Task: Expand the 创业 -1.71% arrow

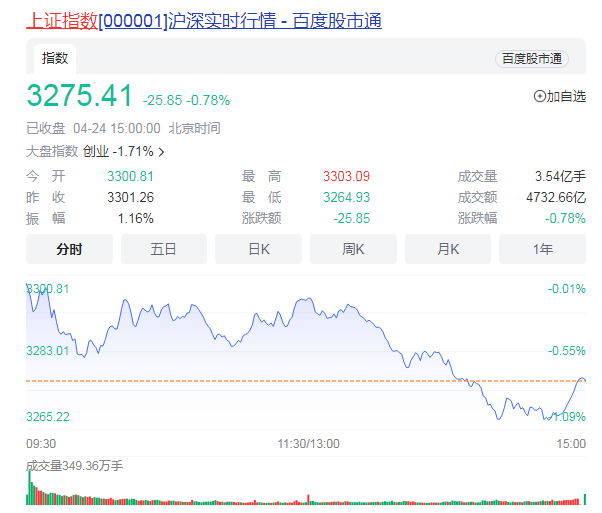Action: 161,152
